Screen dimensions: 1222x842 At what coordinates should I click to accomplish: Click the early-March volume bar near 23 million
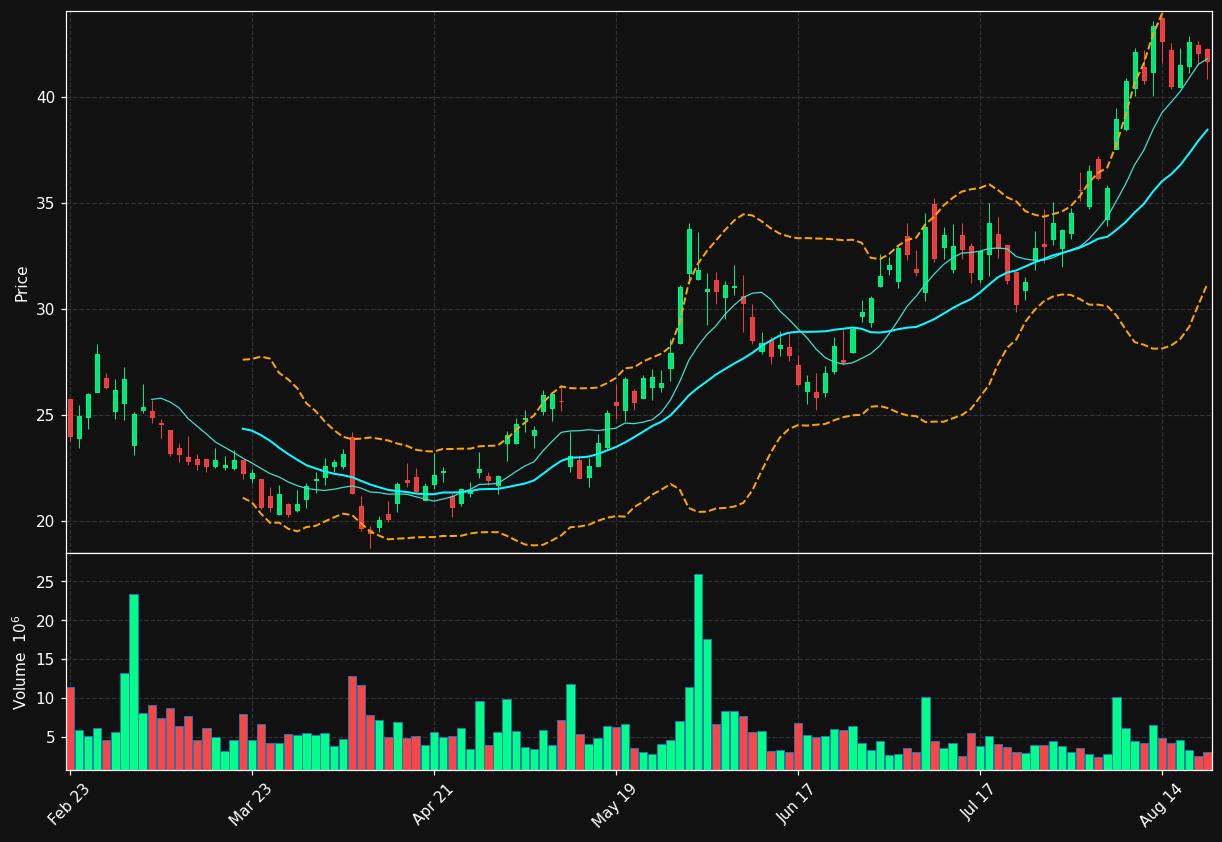click(134, 682)
